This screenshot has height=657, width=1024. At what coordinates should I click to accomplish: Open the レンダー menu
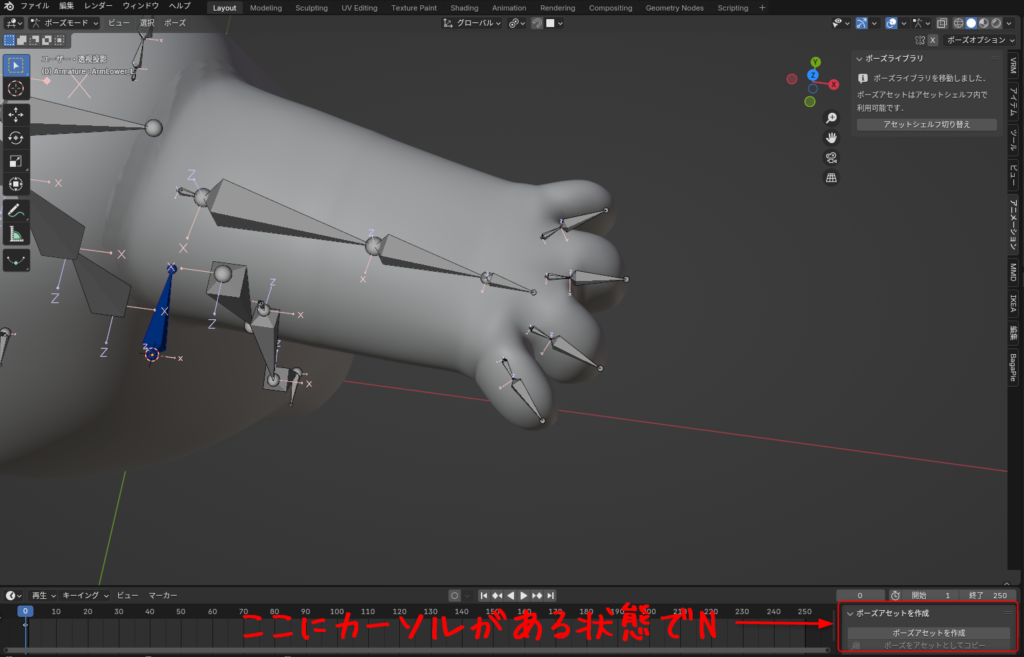click(x=98, y=7)
